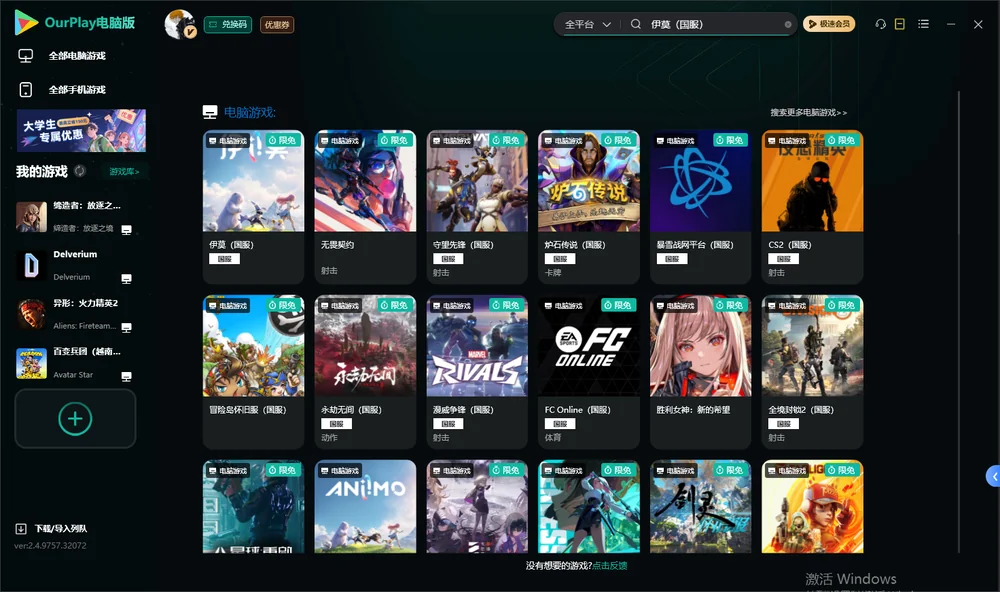Open the 全平台 platform dropdown
The height and width of the screenshot is (592, 1000).
click(587, 24)
